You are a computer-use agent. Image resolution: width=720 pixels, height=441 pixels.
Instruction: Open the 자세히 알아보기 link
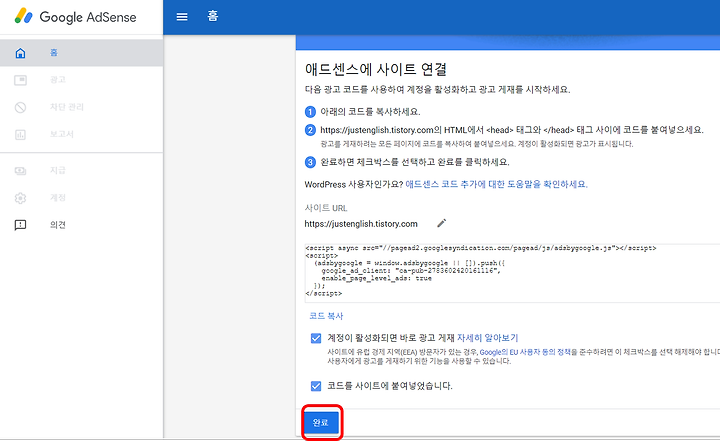point(488,338)
